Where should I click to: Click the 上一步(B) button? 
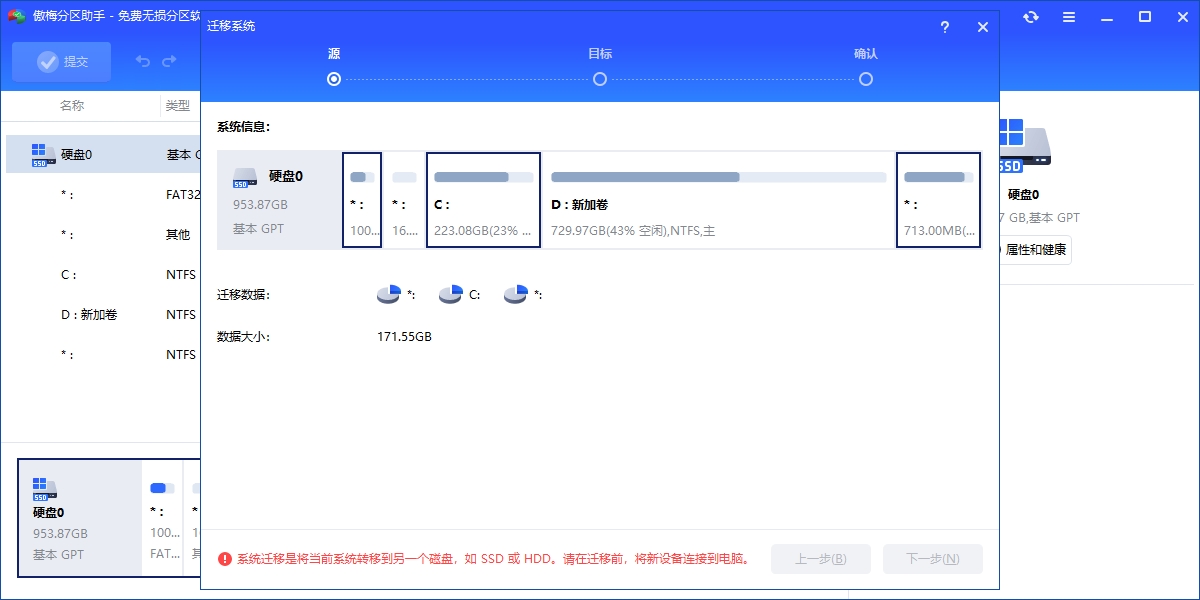pyautogui.click(x=820, y=559)
